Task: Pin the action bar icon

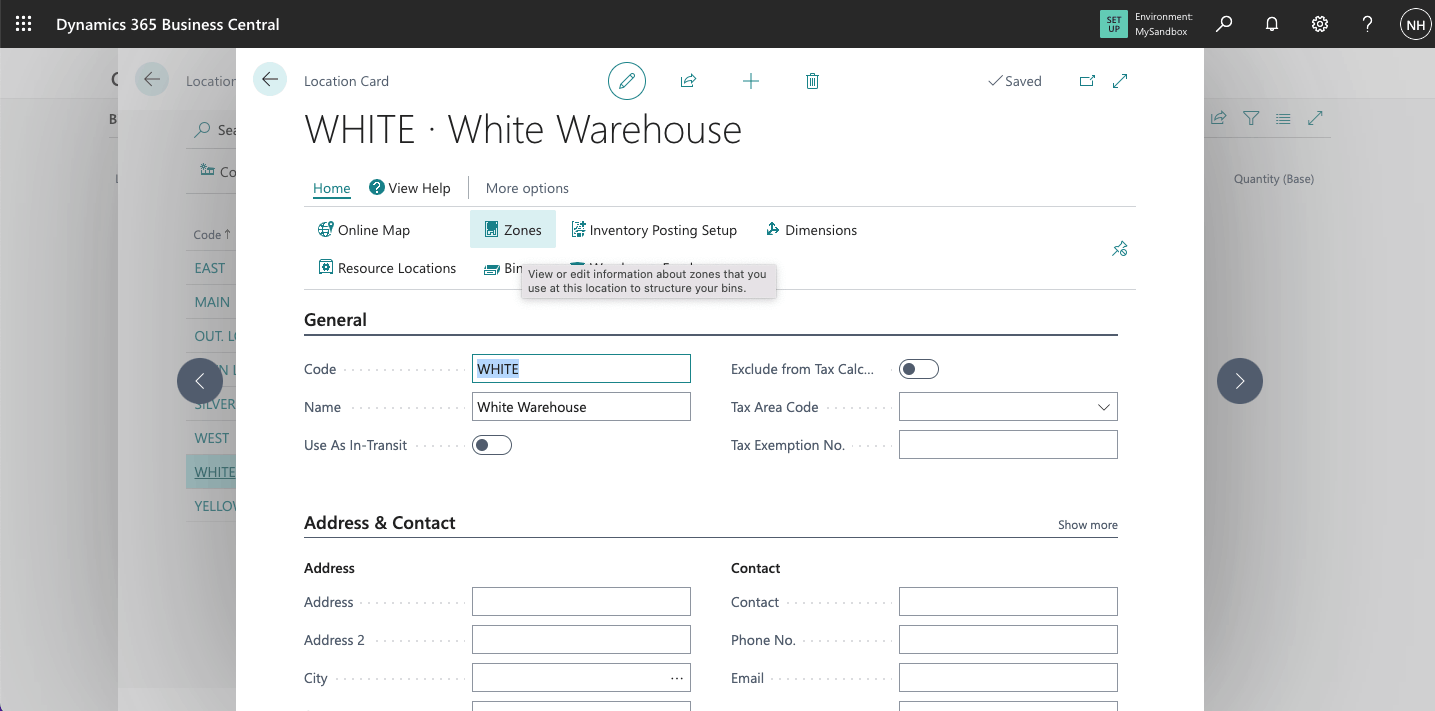Action: [x=1120, y=249]
